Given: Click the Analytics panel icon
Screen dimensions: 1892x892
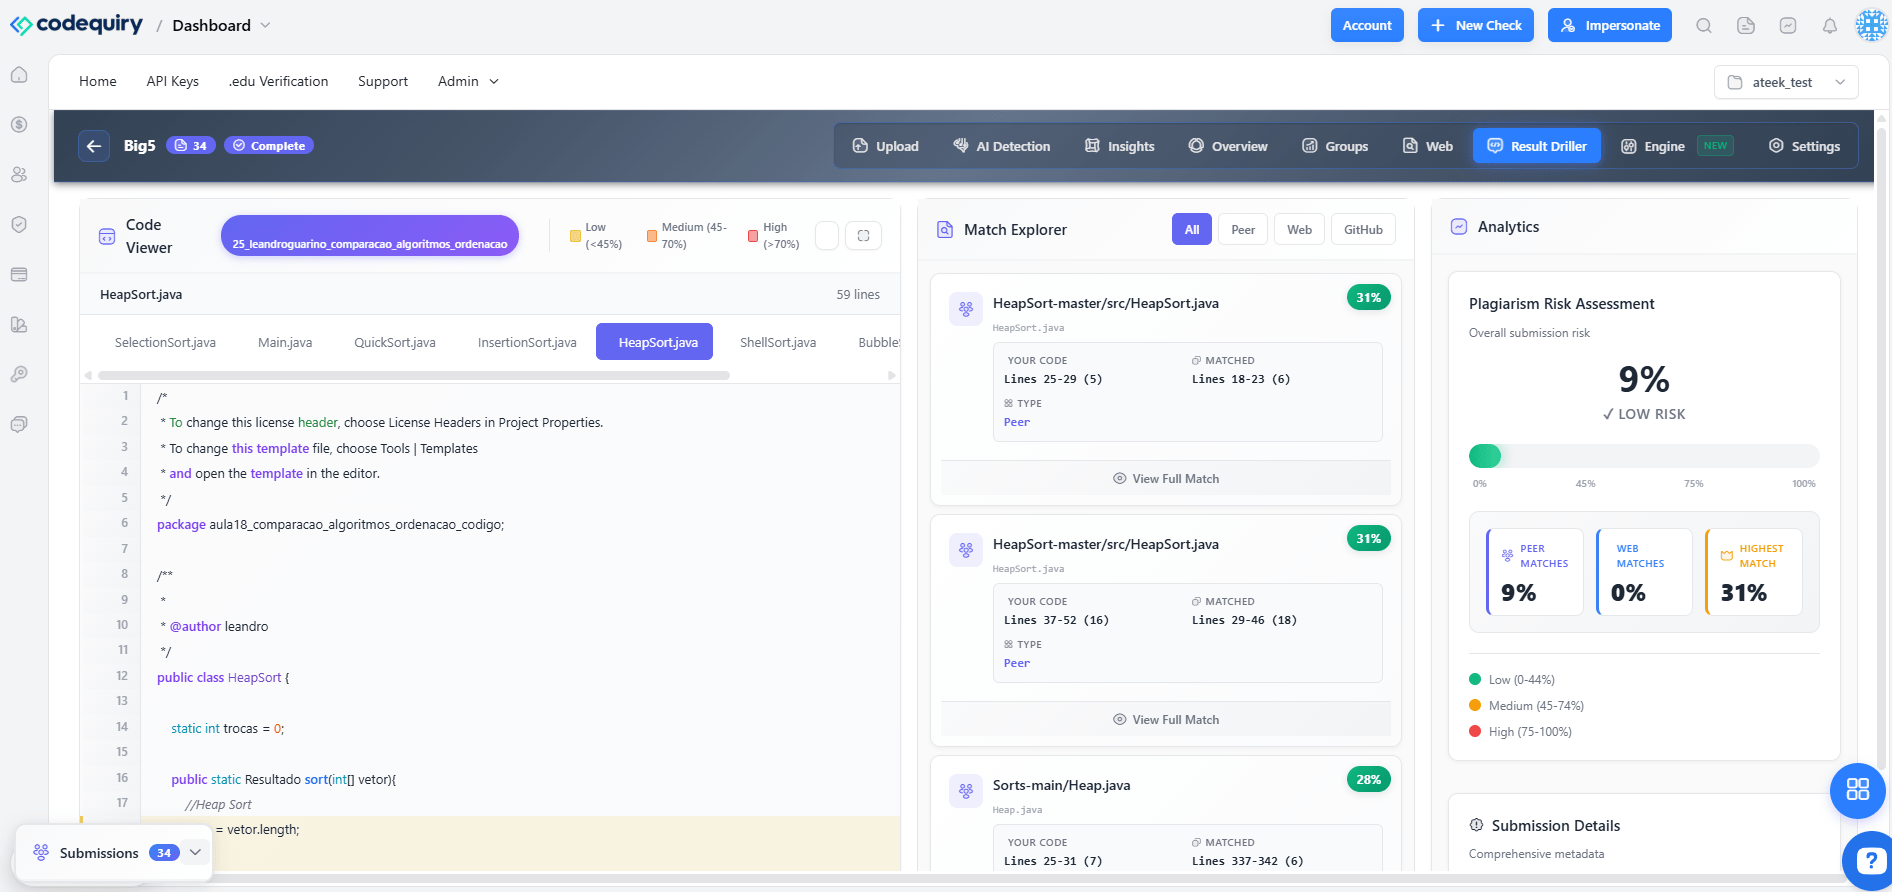Looking at the screenshot, I should click(x=1459, y=227).
